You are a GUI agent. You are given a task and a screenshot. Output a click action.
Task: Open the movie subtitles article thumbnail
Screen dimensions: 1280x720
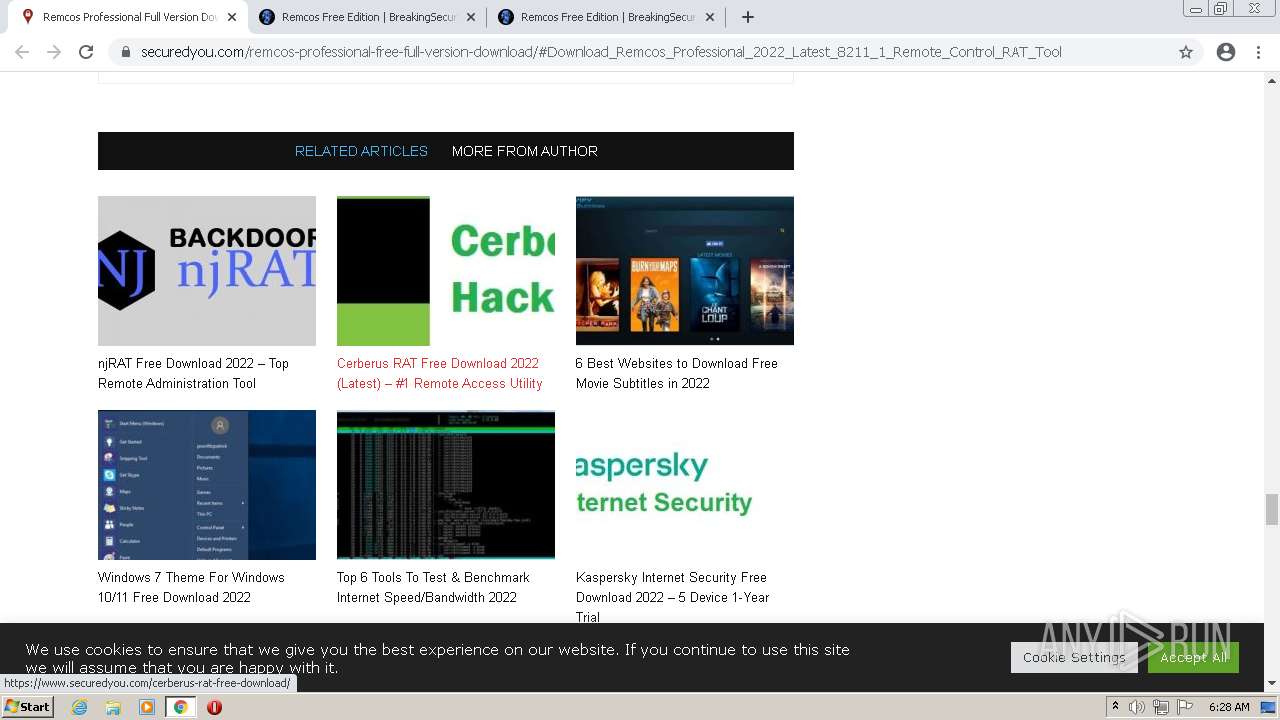(x=685, y=271)
